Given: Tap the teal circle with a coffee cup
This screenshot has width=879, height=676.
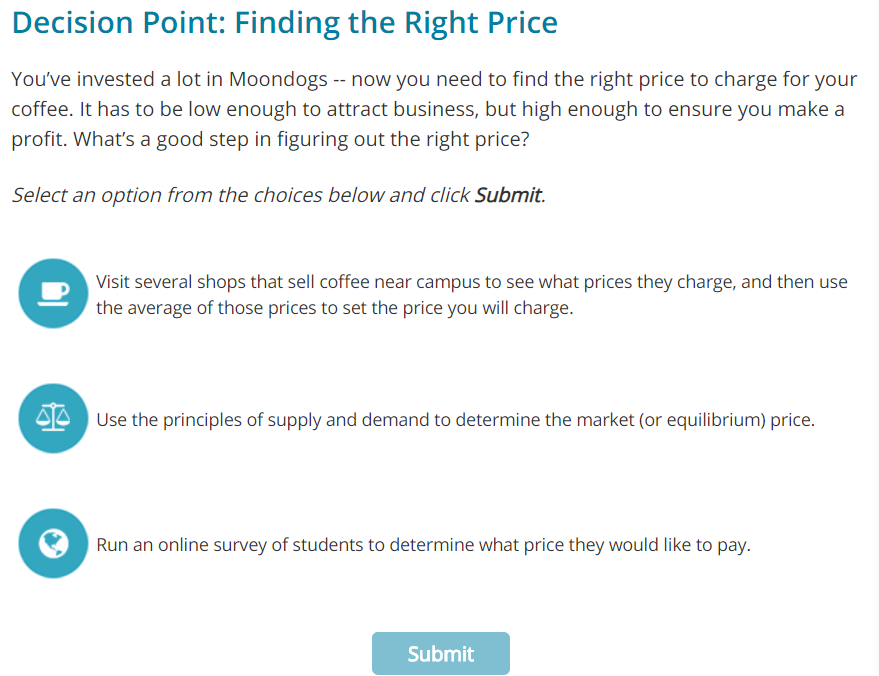Looking at the screenshot, I should (52, 293).
